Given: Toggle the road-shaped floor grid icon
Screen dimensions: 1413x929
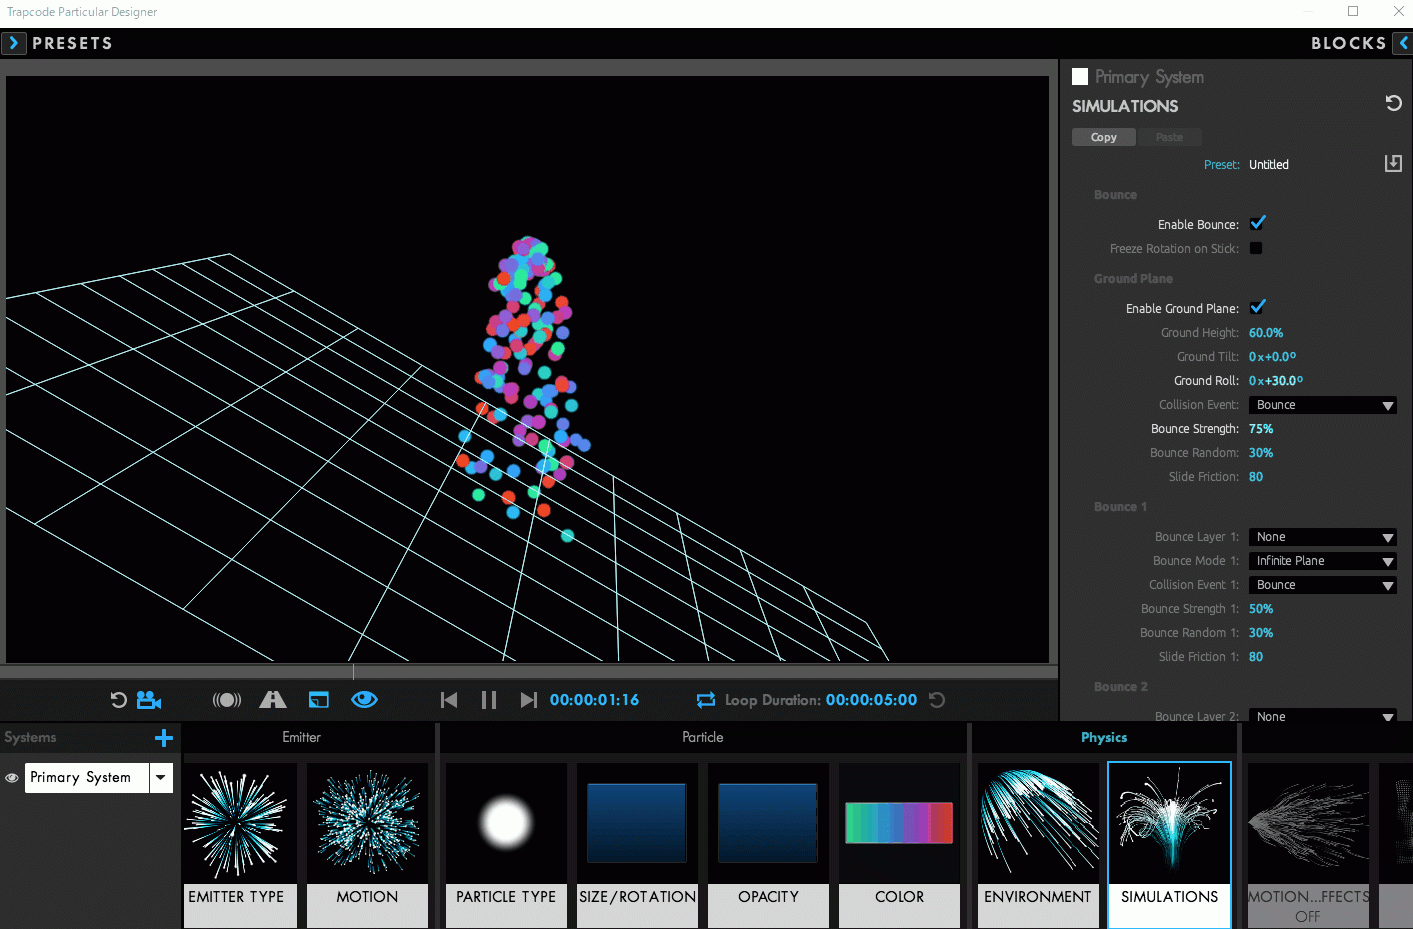Looking at the screenshot, I should coord(273,700).
